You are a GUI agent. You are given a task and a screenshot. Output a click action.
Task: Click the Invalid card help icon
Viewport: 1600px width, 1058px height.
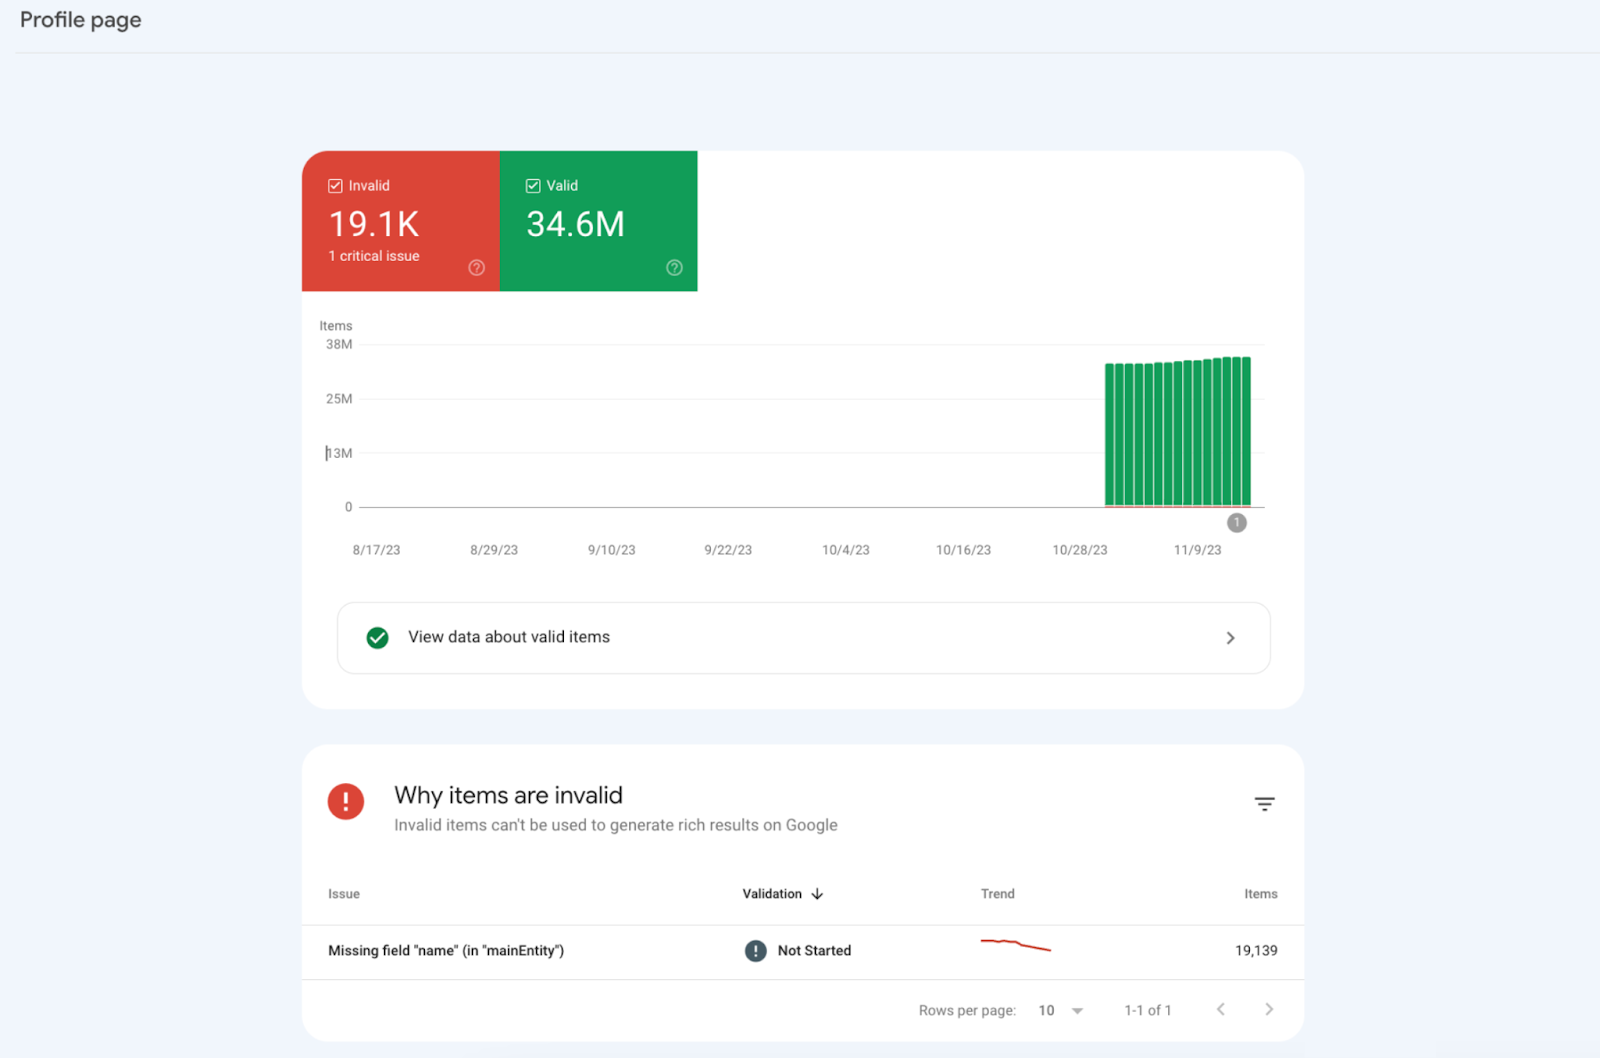[476, 267]
